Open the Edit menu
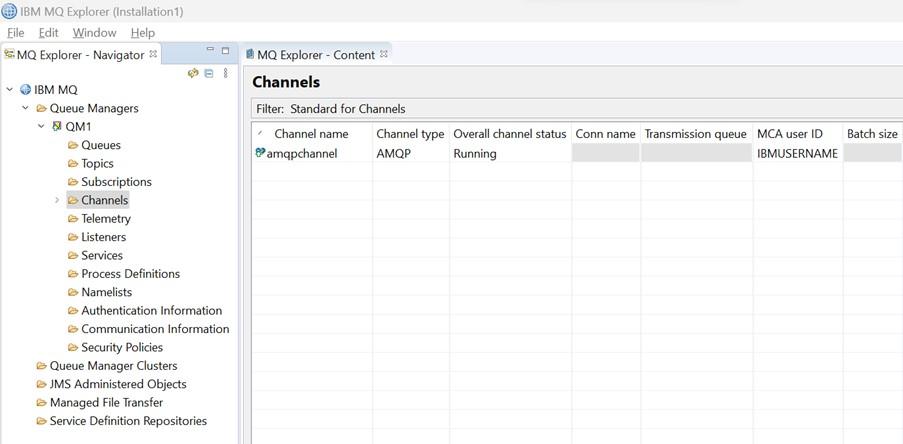Viewport: 903px width, 444px height. 49,33
